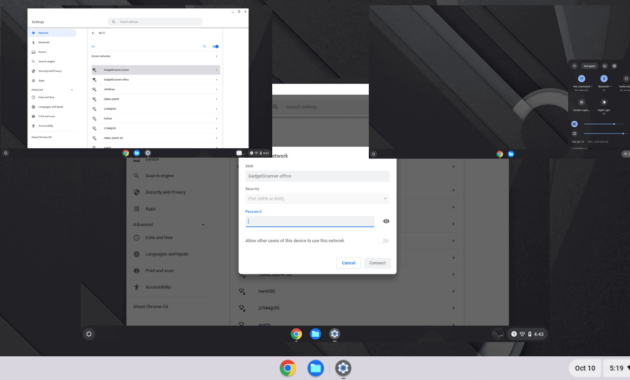
Task: Open settings gear in the quick settings panel
Action: coord(614,66)
